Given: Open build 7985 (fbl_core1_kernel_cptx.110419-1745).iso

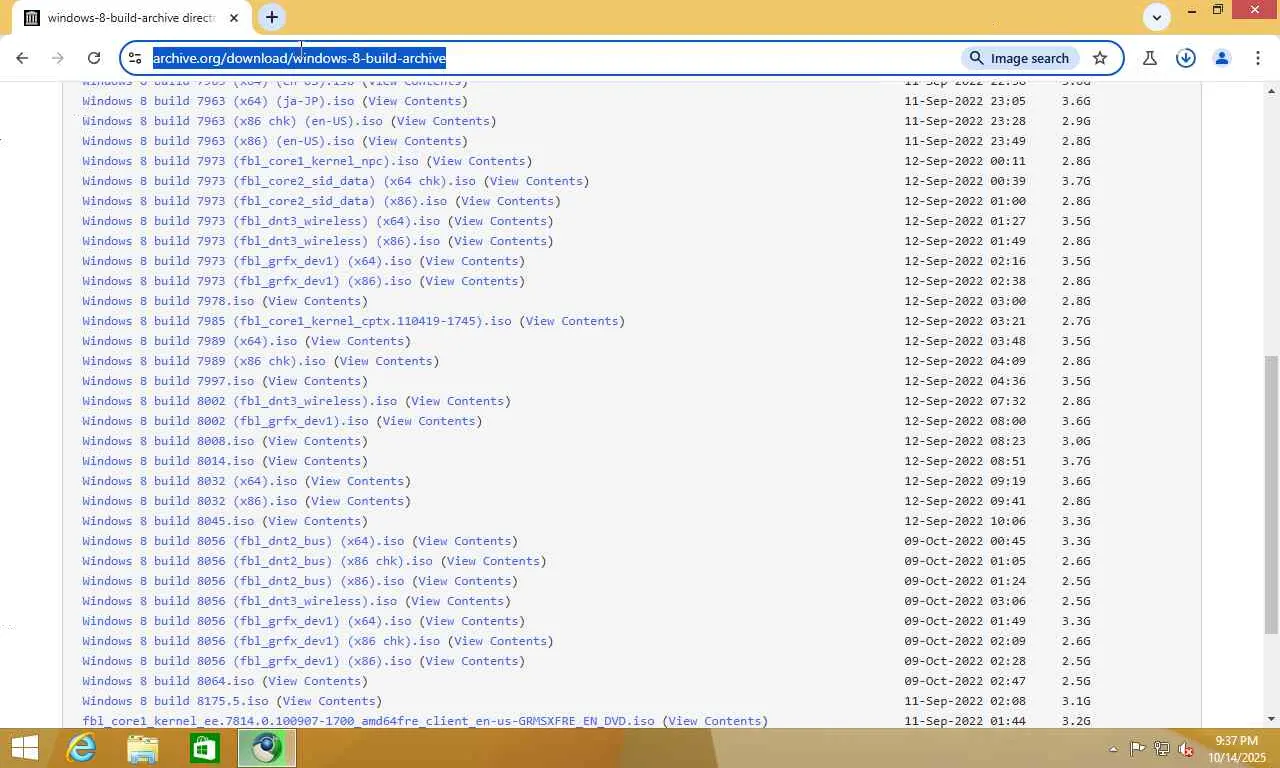Looking at the screenshot, I should [297, 321].
